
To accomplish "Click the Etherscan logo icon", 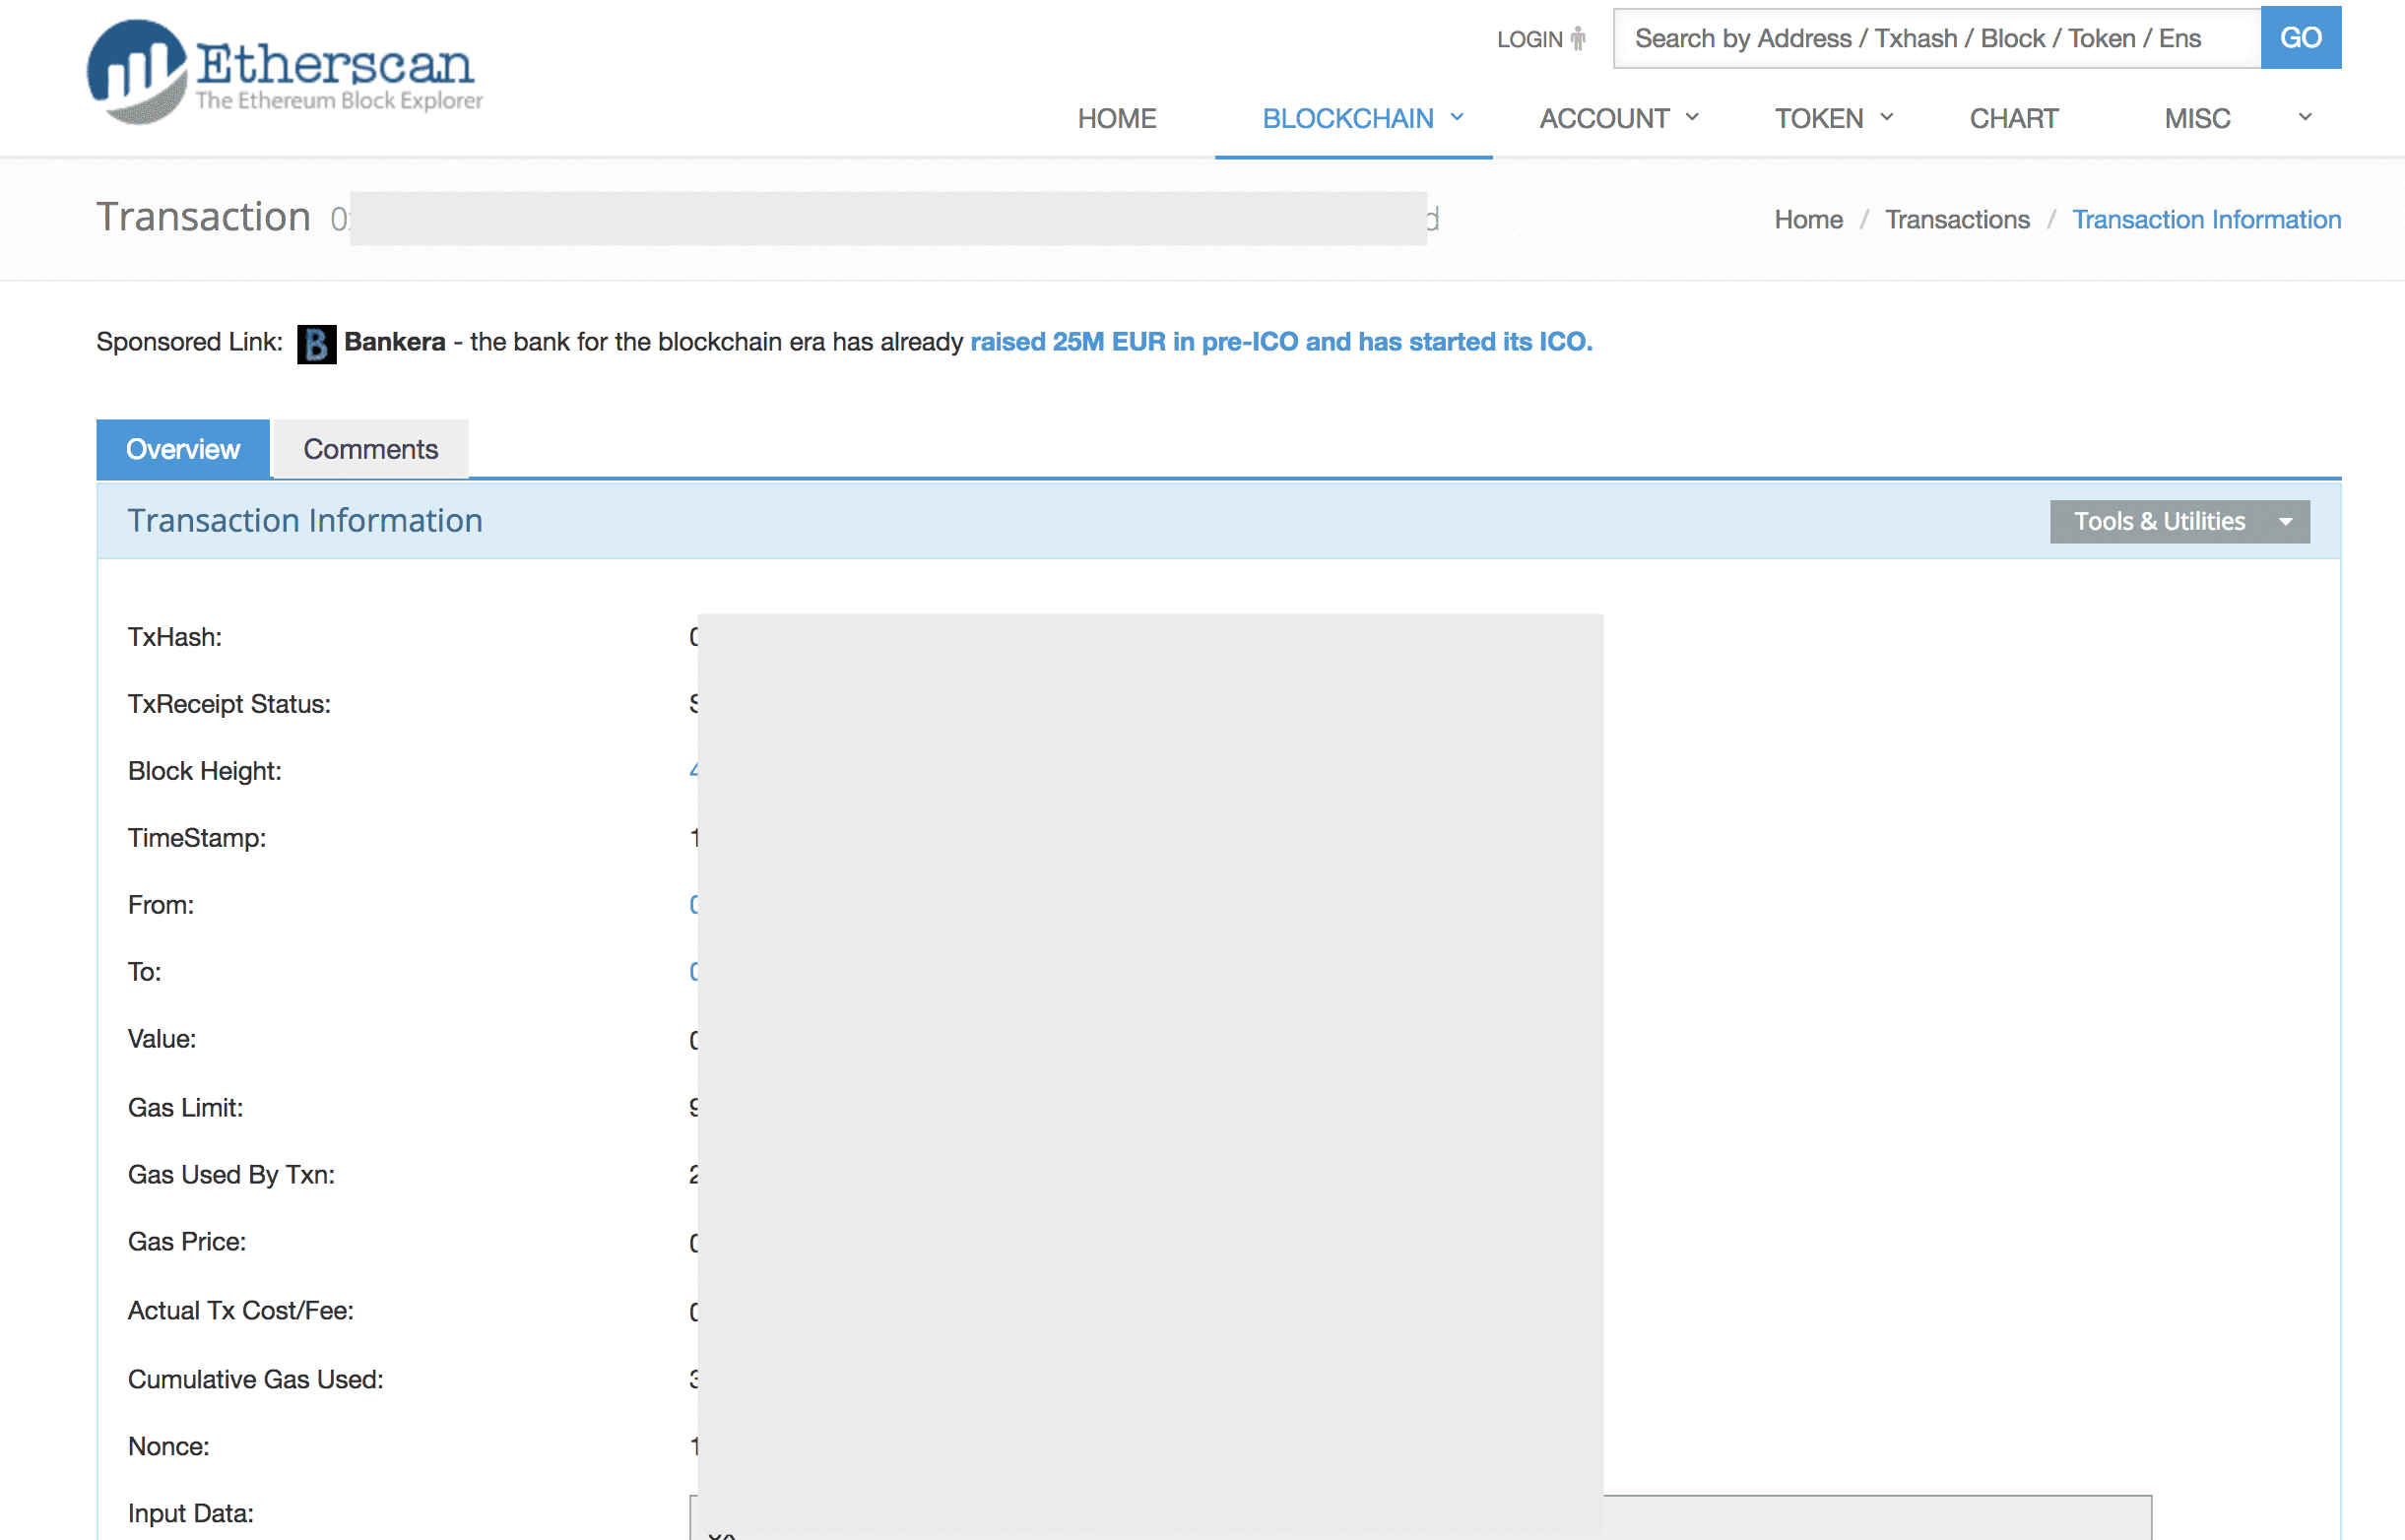I will coord(137,72).
